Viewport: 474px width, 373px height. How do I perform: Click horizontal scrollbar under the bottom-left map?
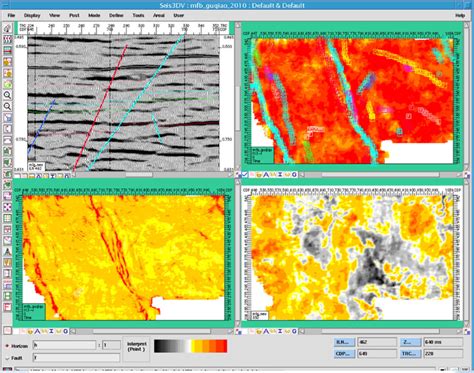(151, 331)
